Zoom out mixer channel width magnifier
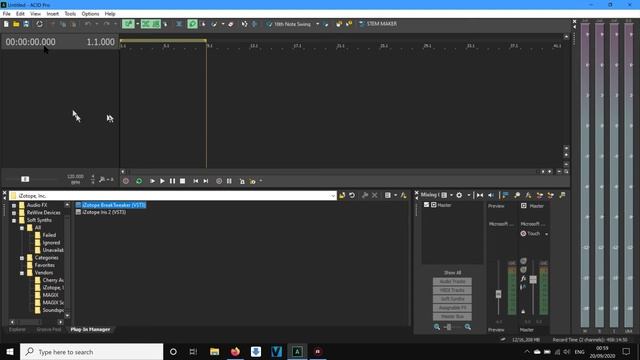Image resolution: width=640 pixels, height=360 pixels. pyautogui.click(x=437, y=327)
